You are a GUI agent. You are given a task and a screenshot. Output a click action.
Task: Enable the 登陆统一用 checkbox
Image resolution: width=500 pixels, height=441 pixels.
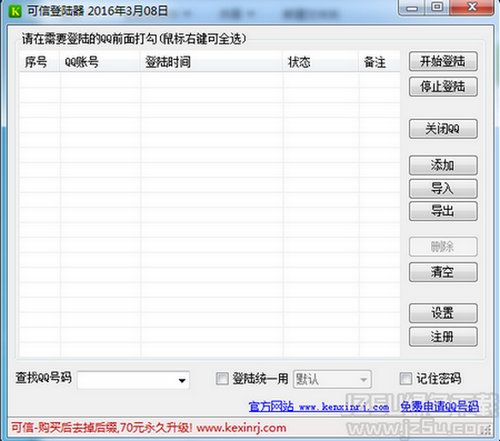222,379
